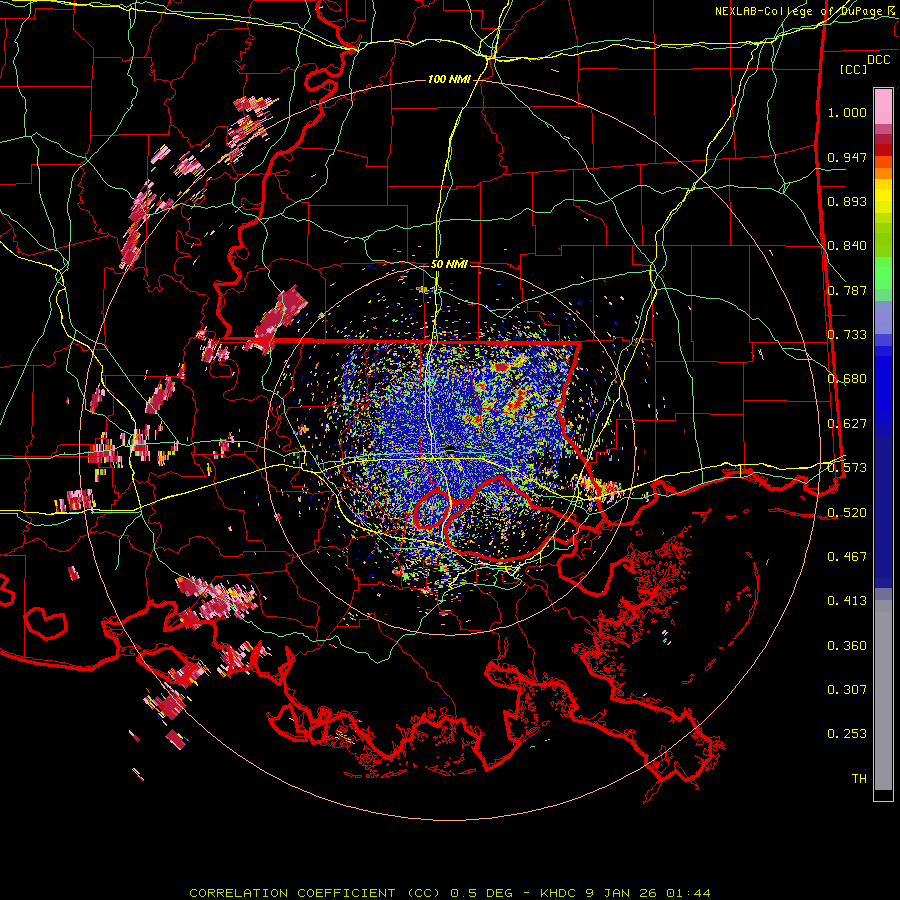The width and height of the screenshot is (900, 900).
Task: Click the 0.413 scale value
Action: click(847, 601)
